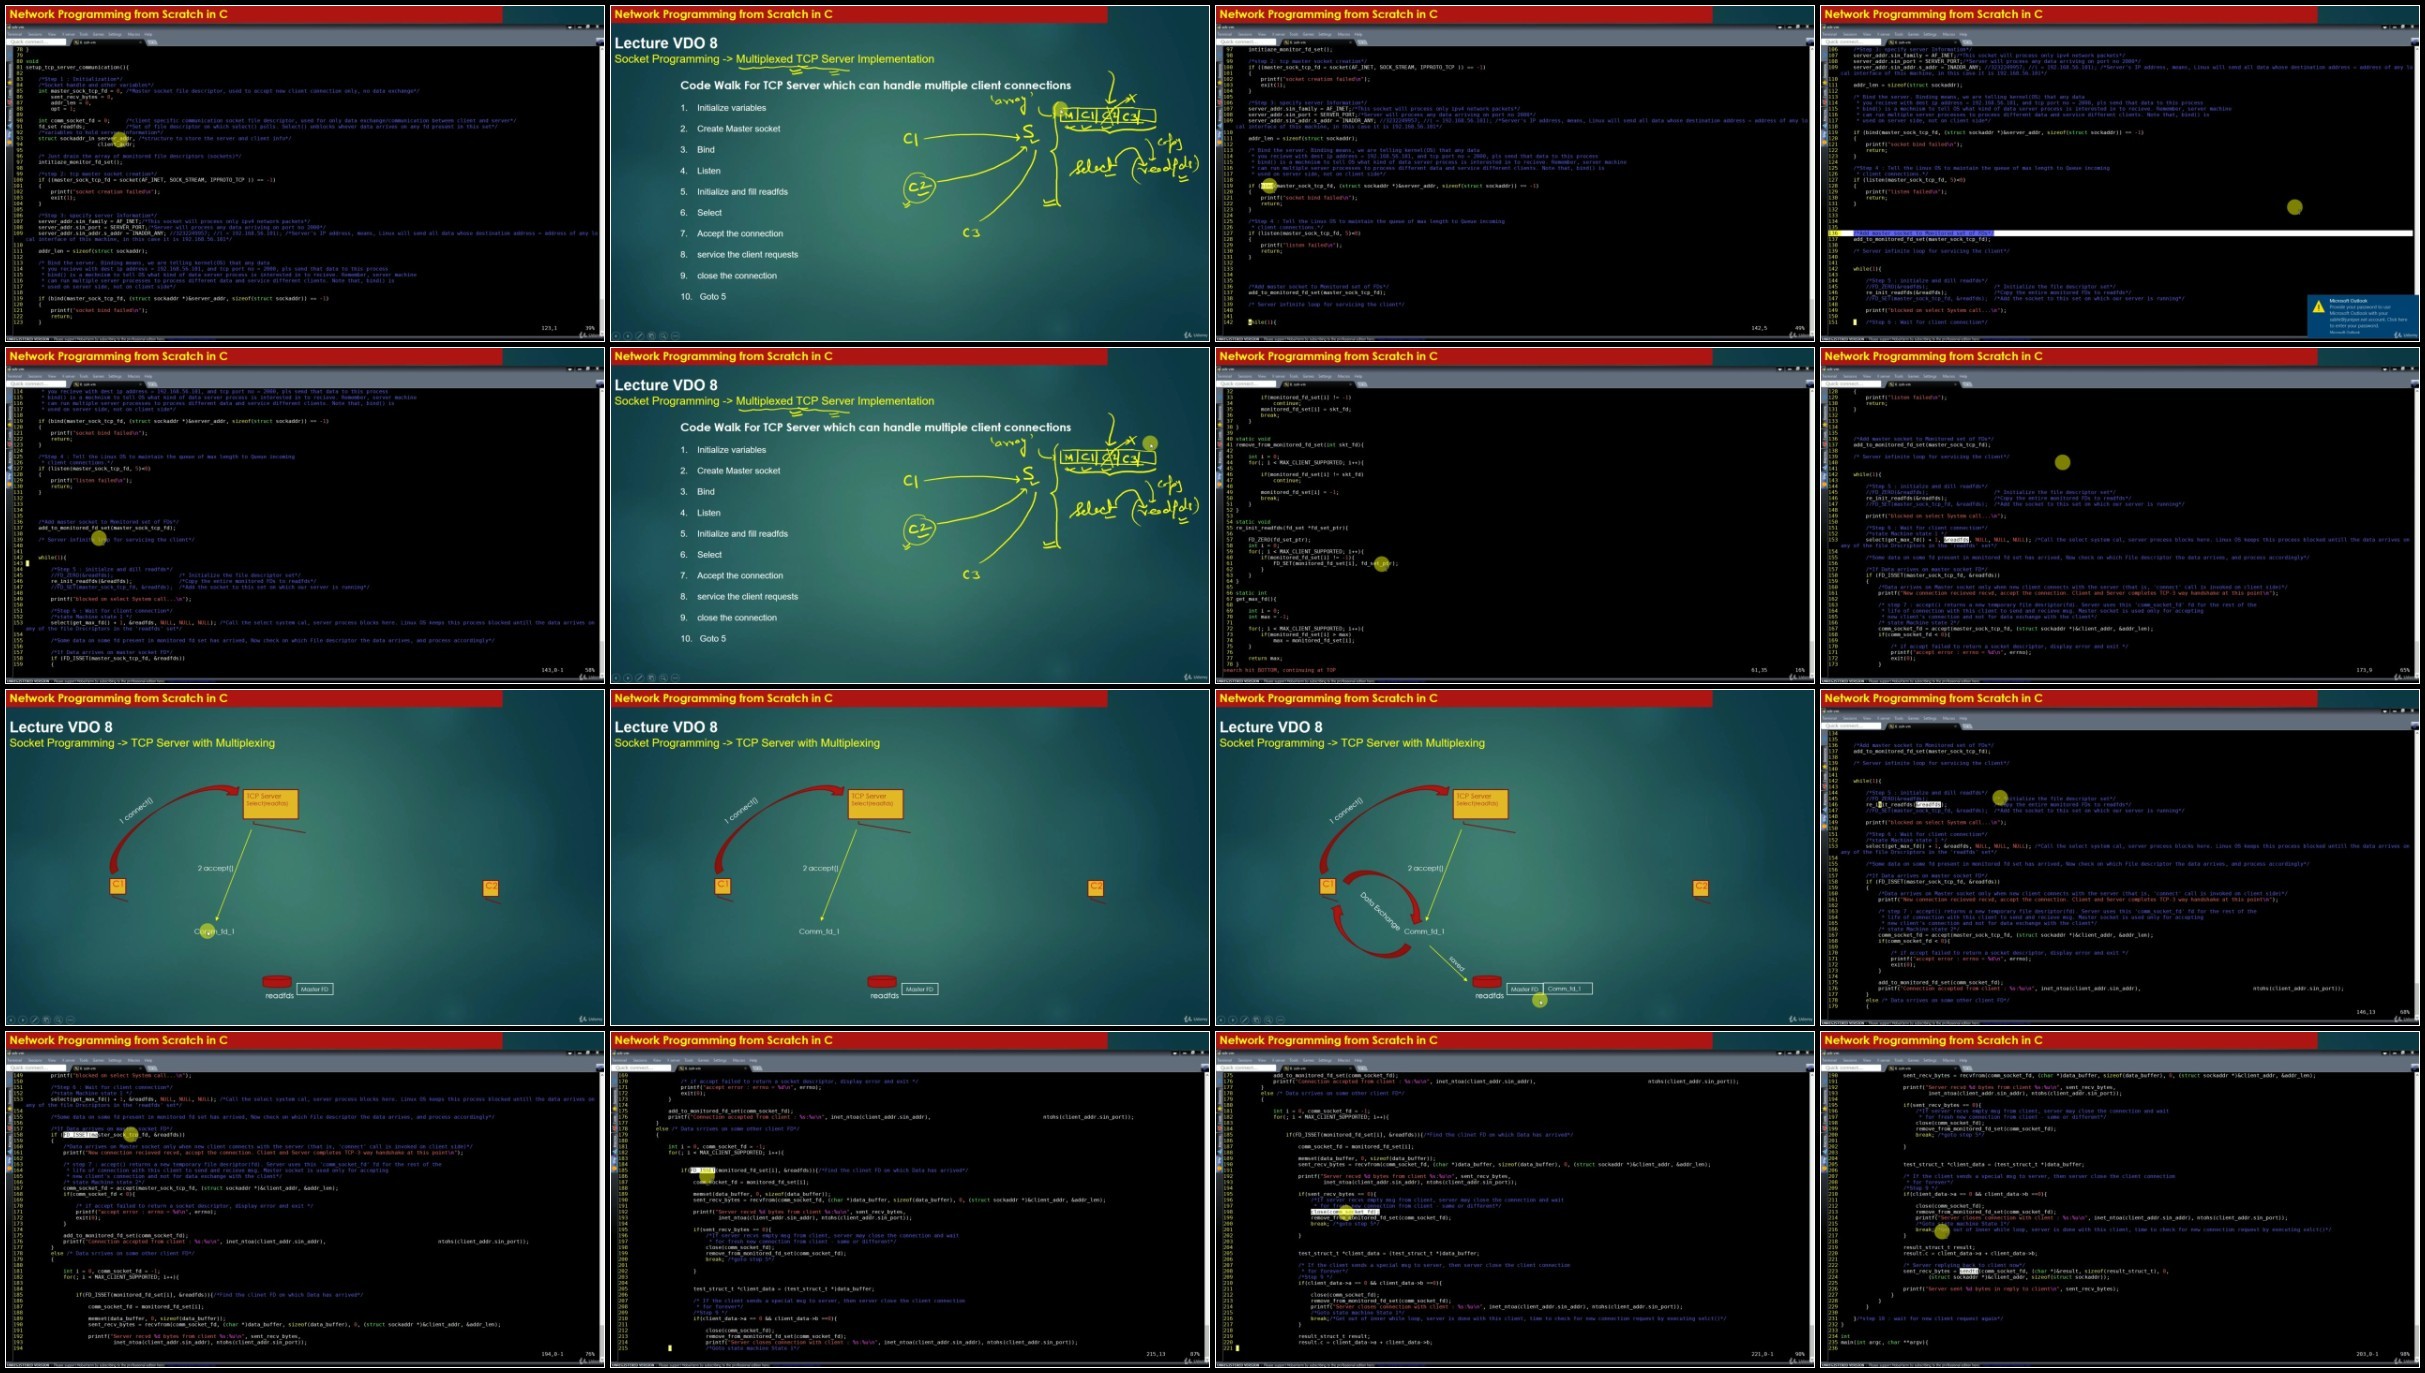
Task: Click the yellow warning icon in Outlook notification
Action: click(2318, 307)
